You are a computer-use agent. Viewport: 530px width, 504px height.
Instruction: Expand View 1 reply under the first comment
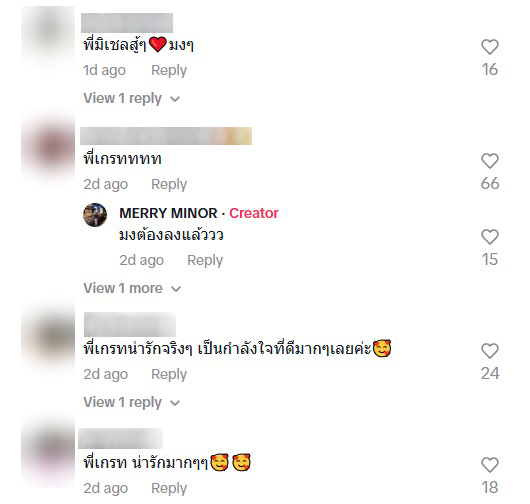point(131,98)
